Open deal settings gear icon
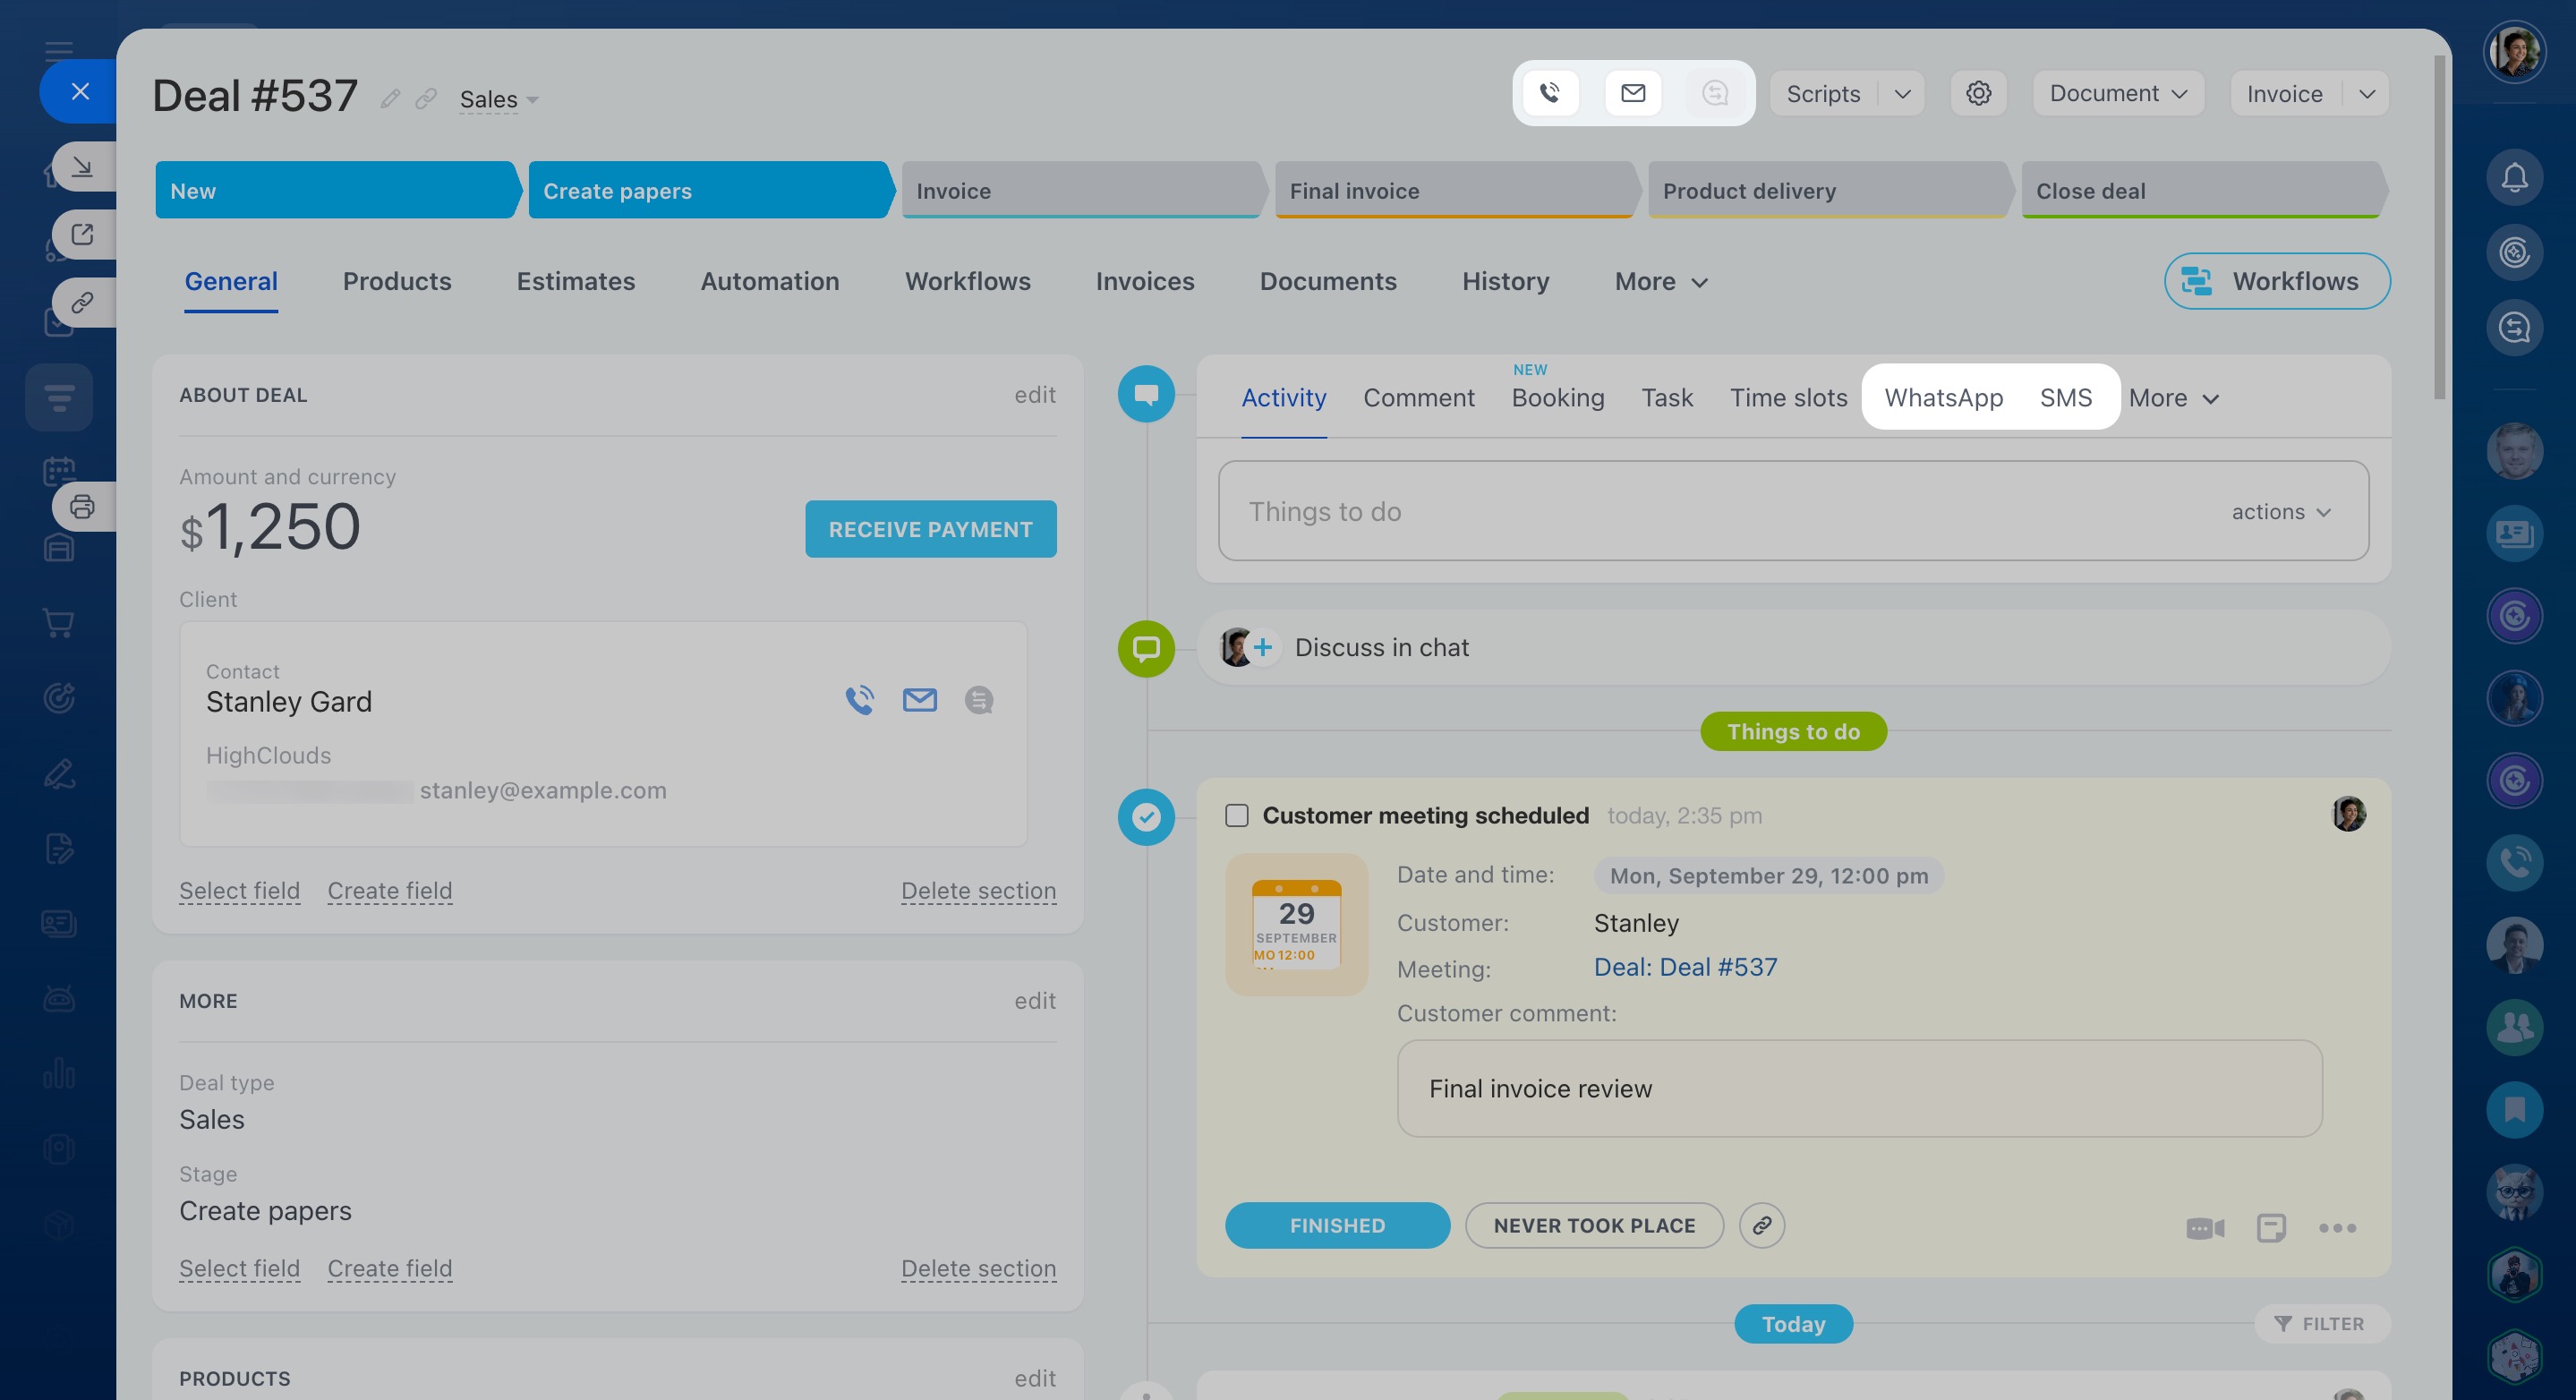 coord(1977,93)
